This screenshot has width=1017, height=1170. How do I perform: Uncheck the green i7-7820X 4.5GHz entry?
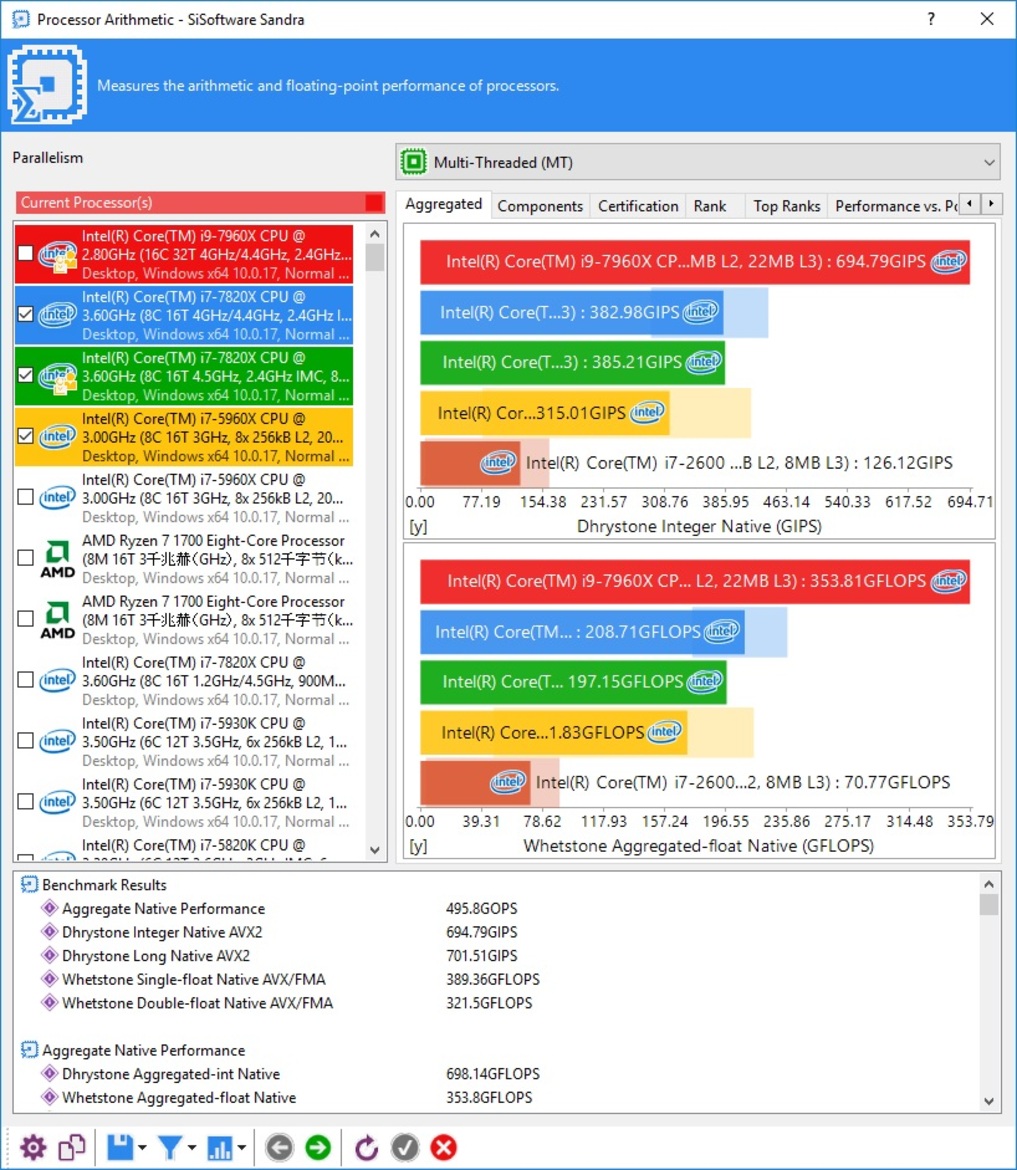coord(25,375)
